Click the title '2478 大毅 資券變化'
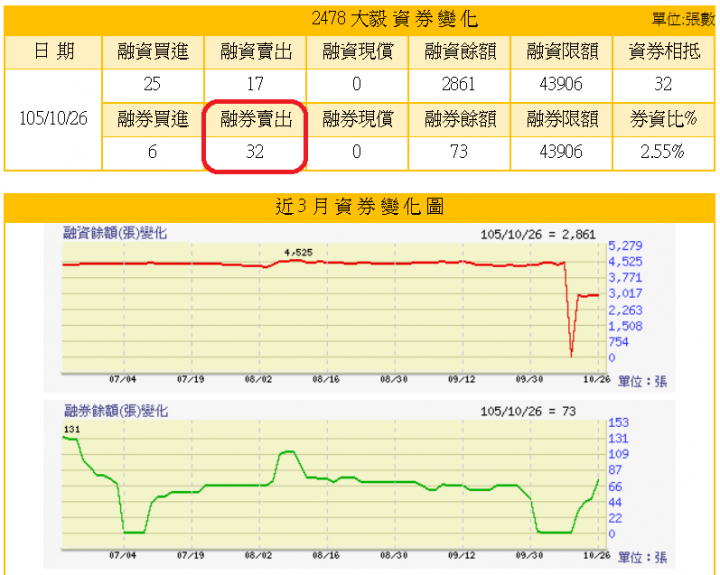This screenshot has height=575, width=720. click(395, 19)
